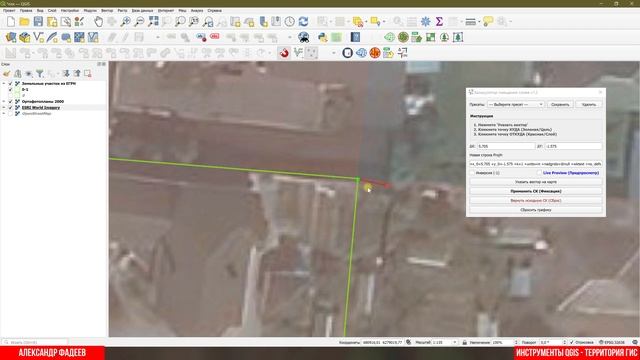Click the layer styling brush icon in Layers panel

tap(7, 73)
